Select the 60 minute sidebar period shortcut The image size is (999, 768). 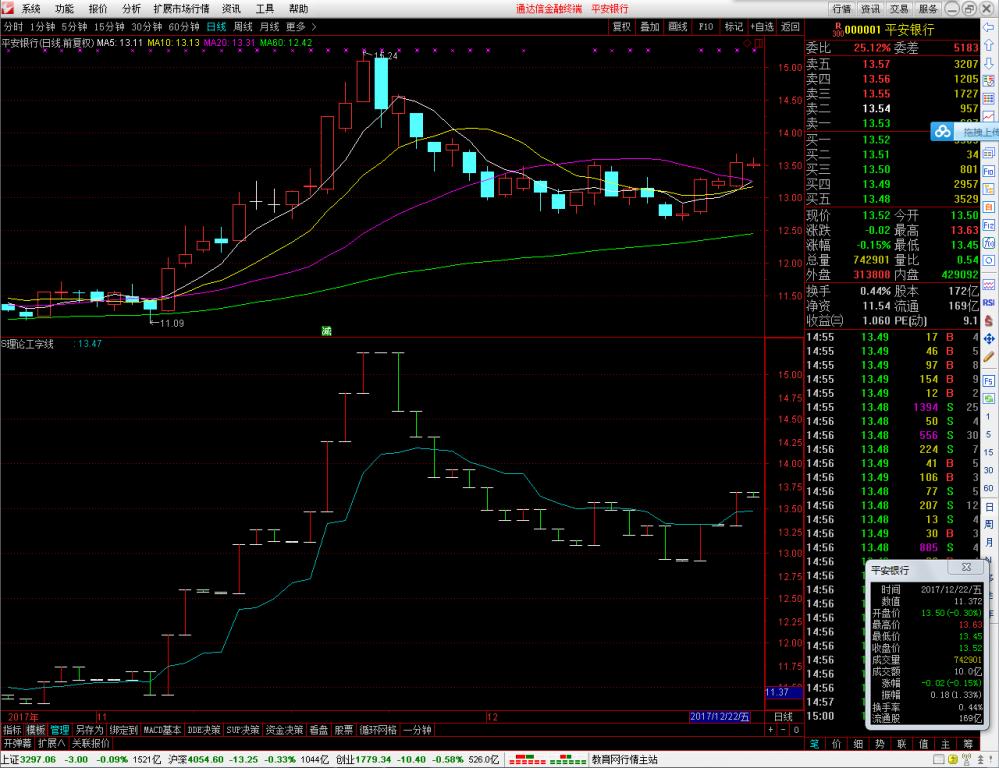[x=988, y=488]
